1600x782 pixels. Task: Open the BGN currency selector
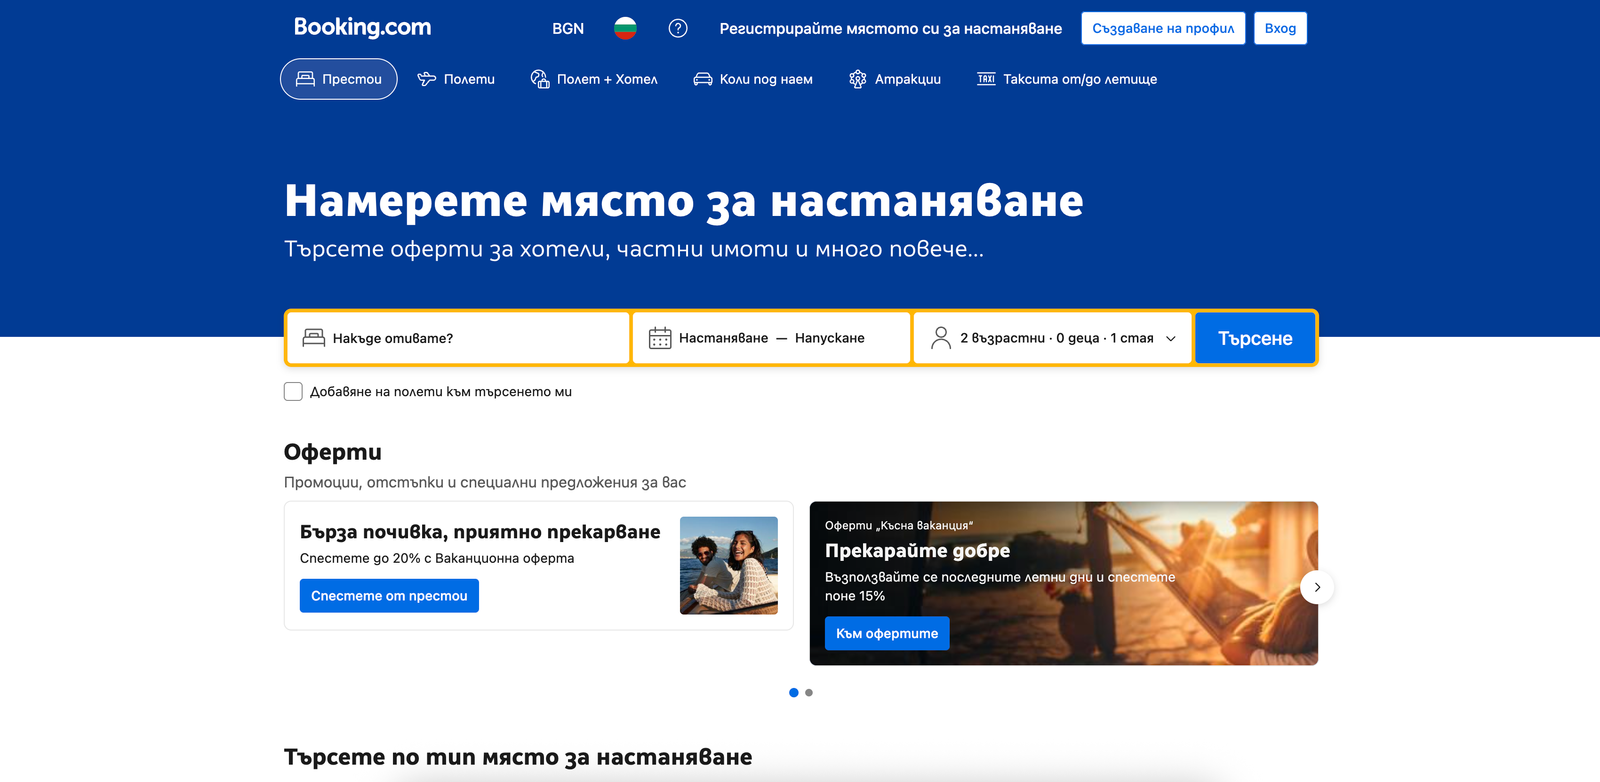(568, 28)
